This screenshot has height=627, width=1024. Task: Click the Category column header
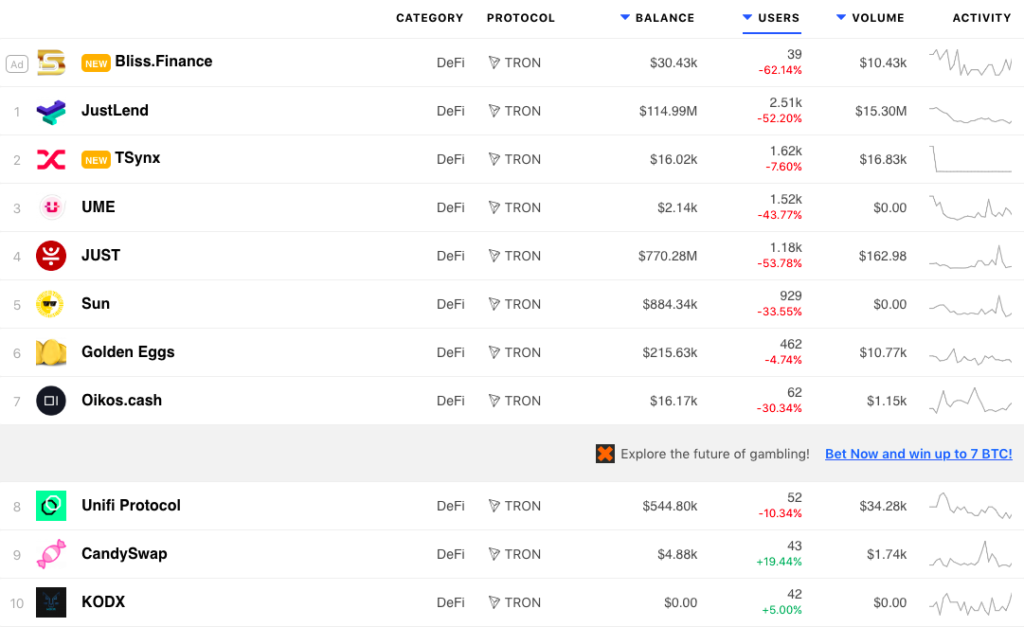pyautogui.click(x=430, y=18)
